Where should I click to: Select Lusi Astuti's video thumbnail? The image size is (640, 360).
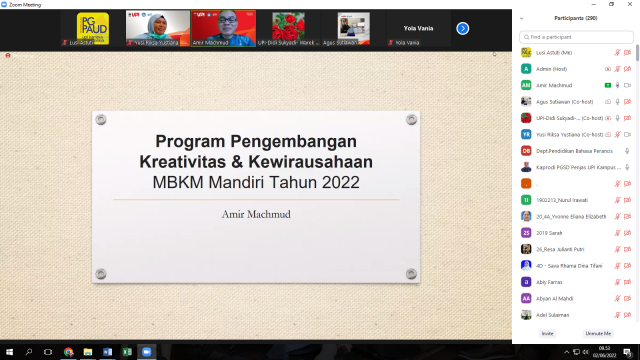point(93,29)
